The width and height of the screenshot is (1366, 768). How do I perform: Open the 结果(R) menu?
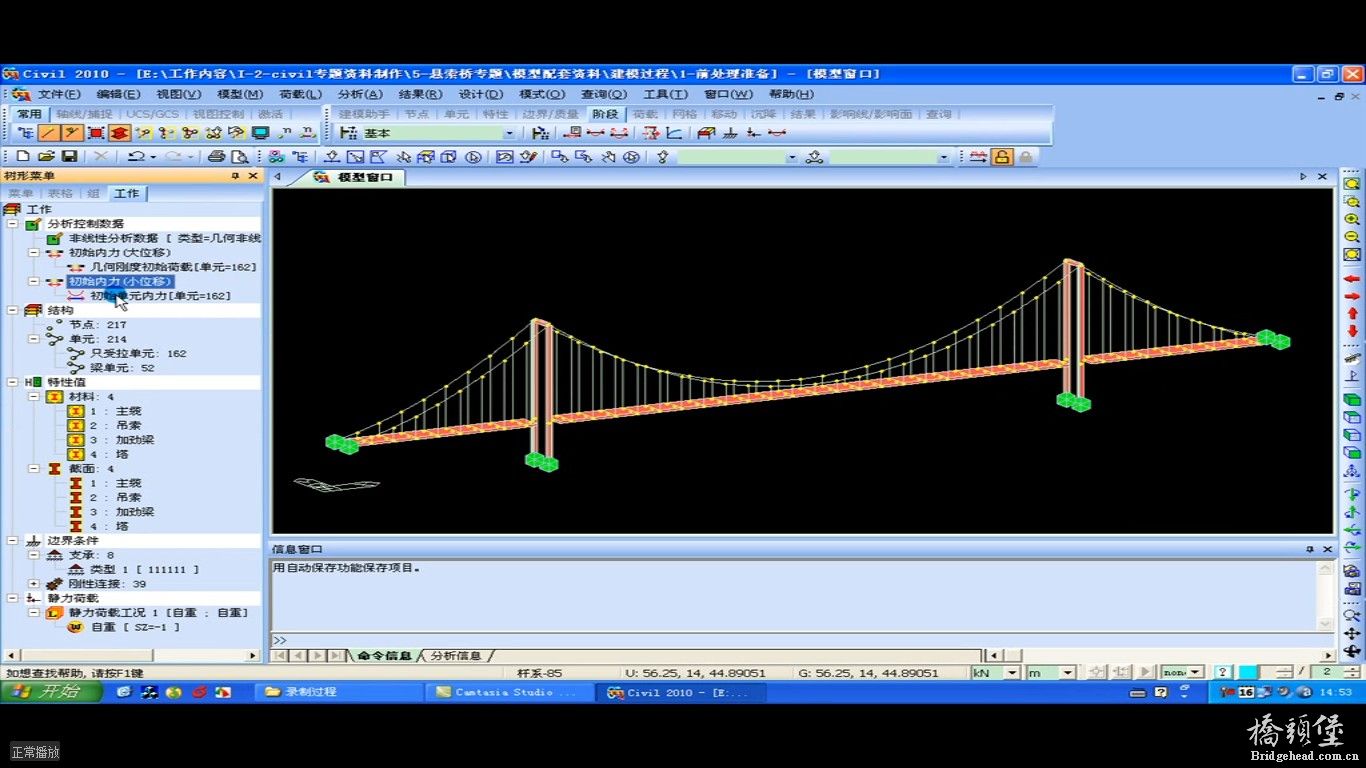pyautogui.click(x=420, y=94)
